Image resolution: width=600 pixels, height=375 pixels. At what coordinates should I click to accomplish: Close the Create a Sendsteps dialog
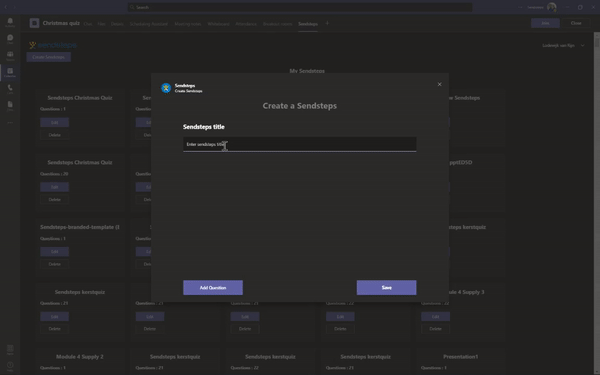[439, 84]
